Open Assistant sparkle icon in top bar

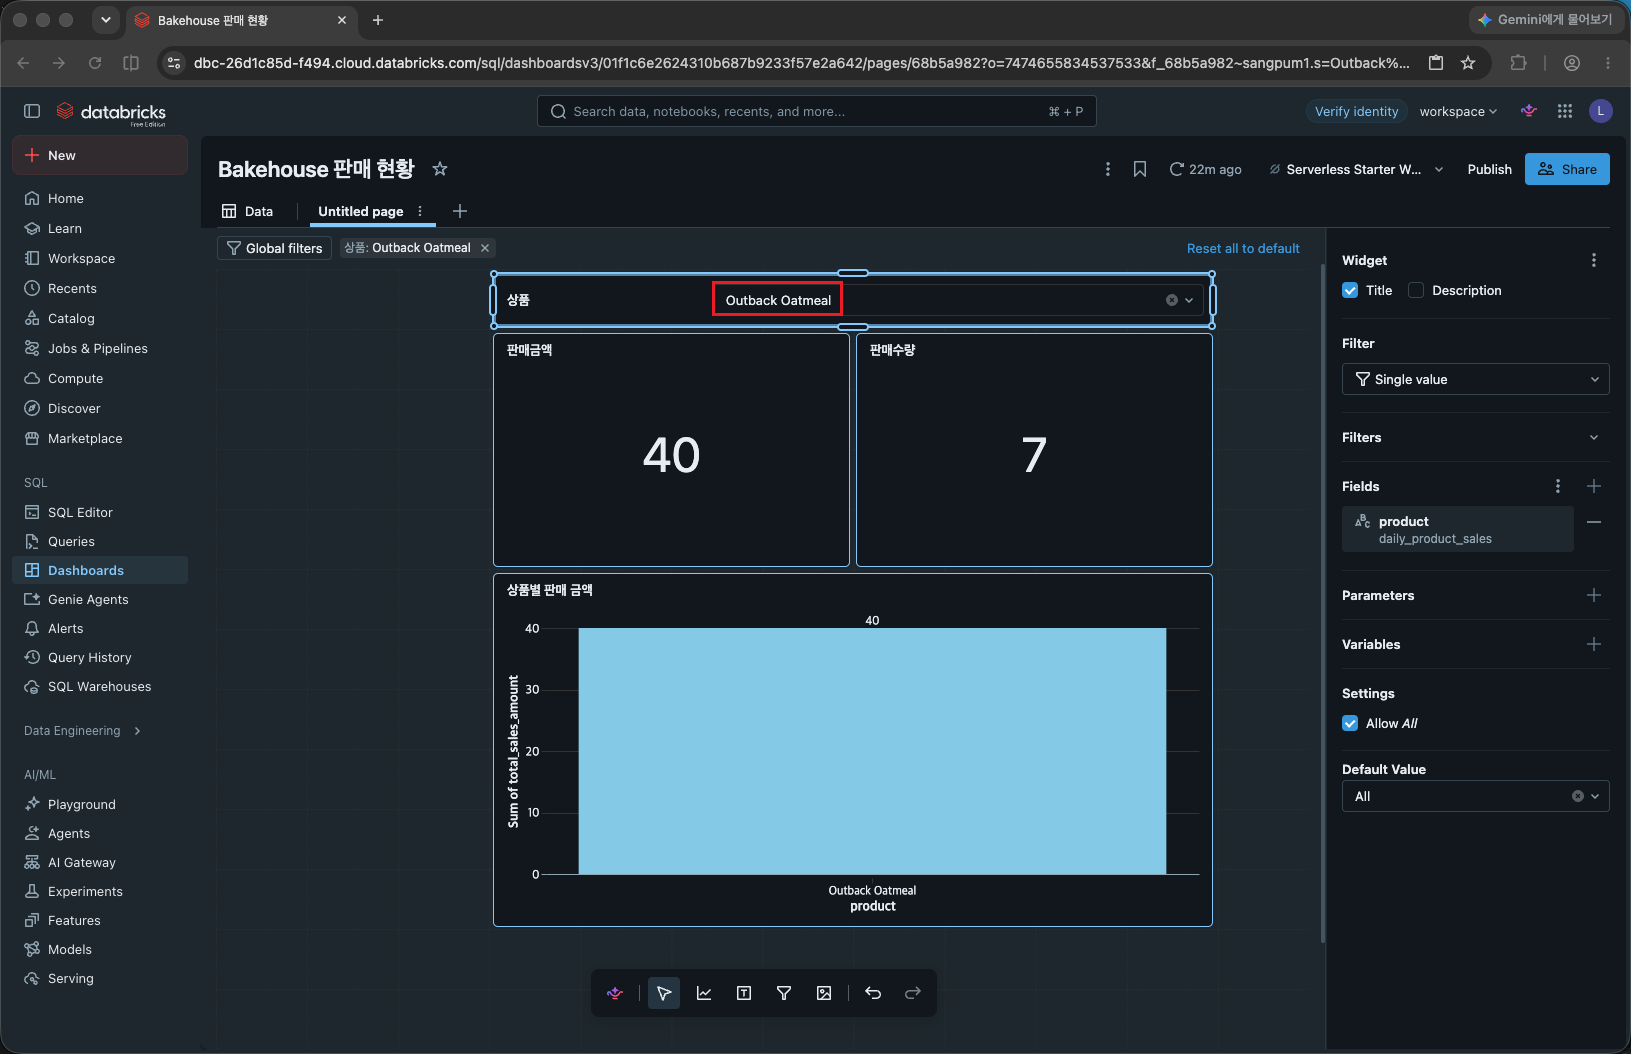[x=1529, y=111]
